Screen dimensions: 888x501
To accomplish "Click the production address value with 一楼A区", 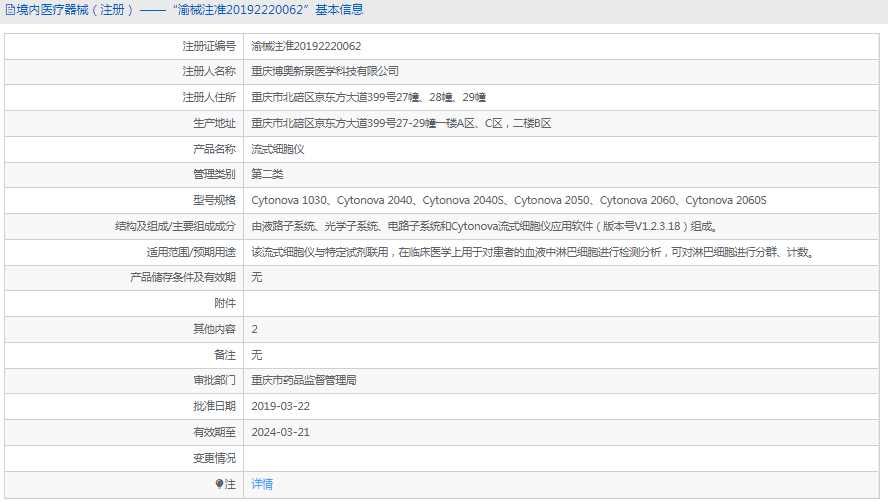I will point(401,123).
